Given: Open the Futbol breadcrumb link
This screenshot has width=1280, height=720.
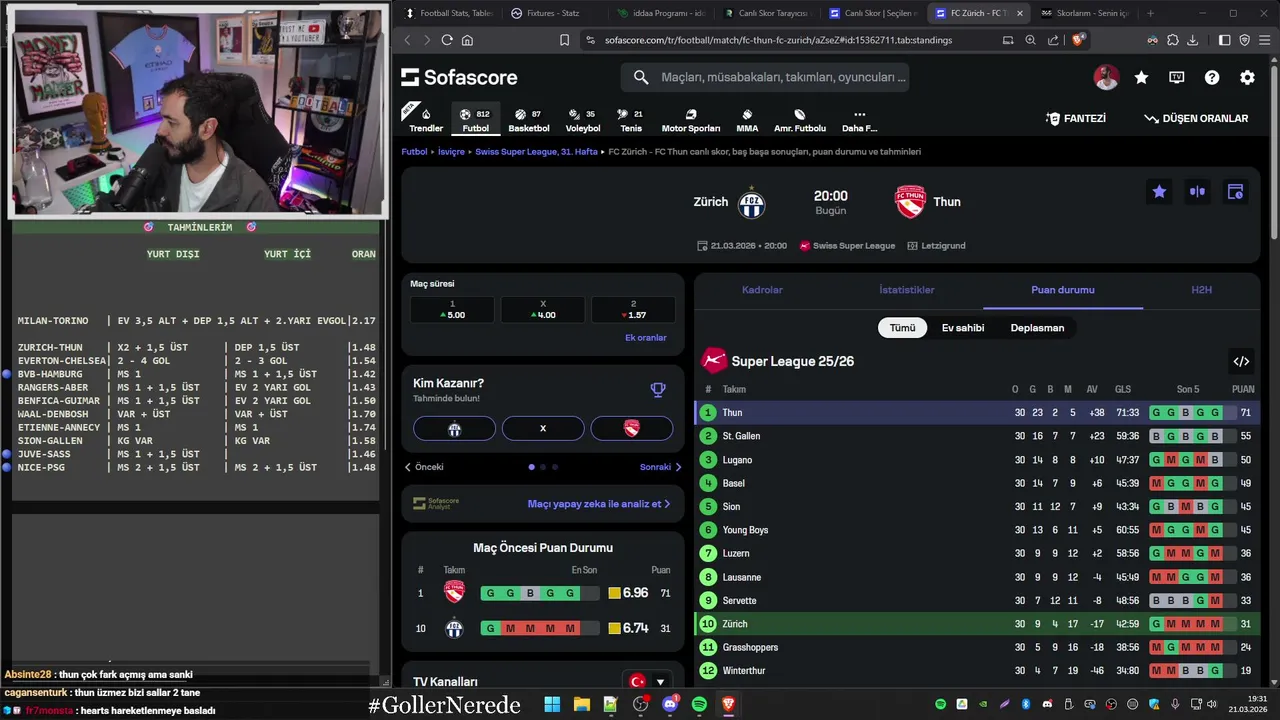Looking at the screenshot, I should coord(414,152).
